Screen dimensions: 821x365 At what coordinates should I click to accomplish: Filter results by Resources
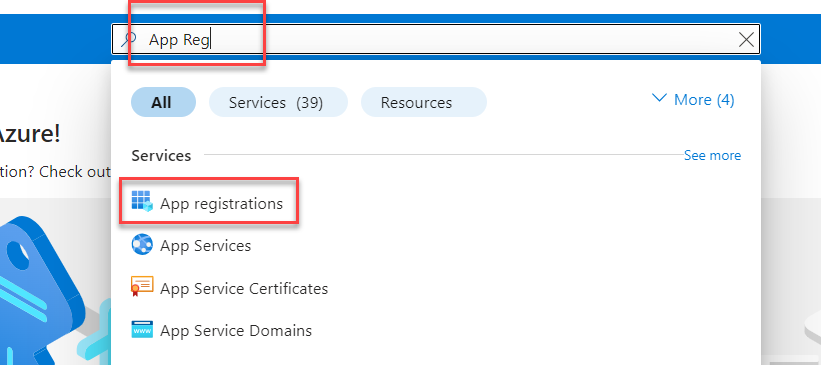tap(424, 102)
